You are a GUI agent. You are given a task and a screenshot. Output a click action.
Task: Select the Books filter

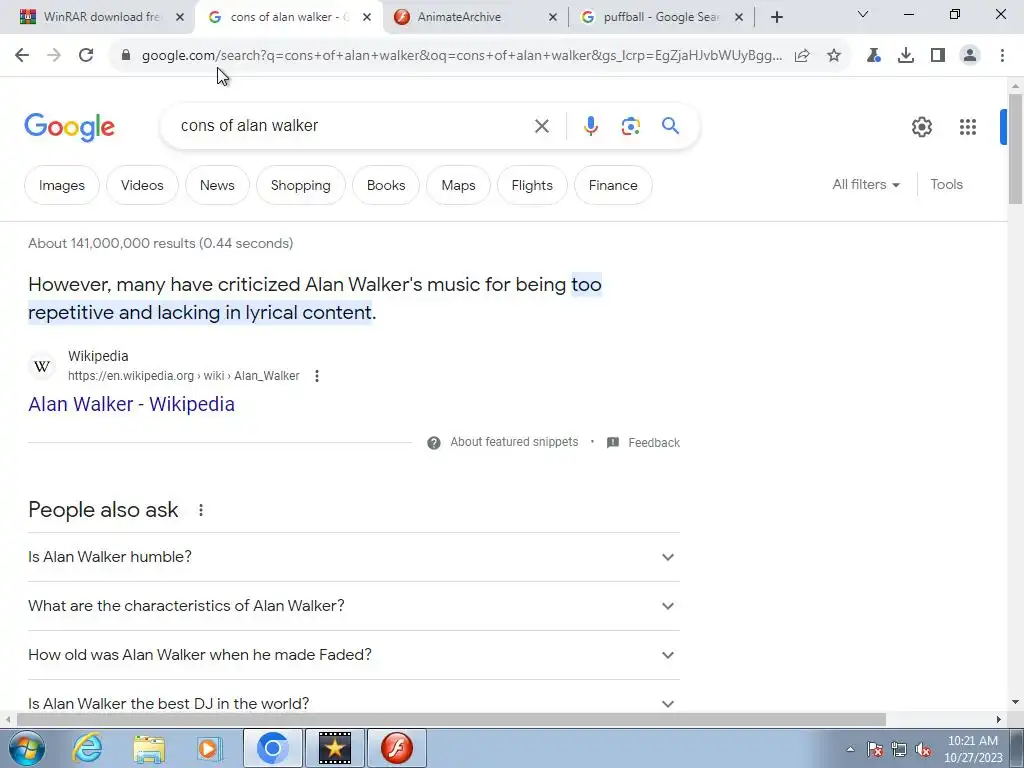386,185
